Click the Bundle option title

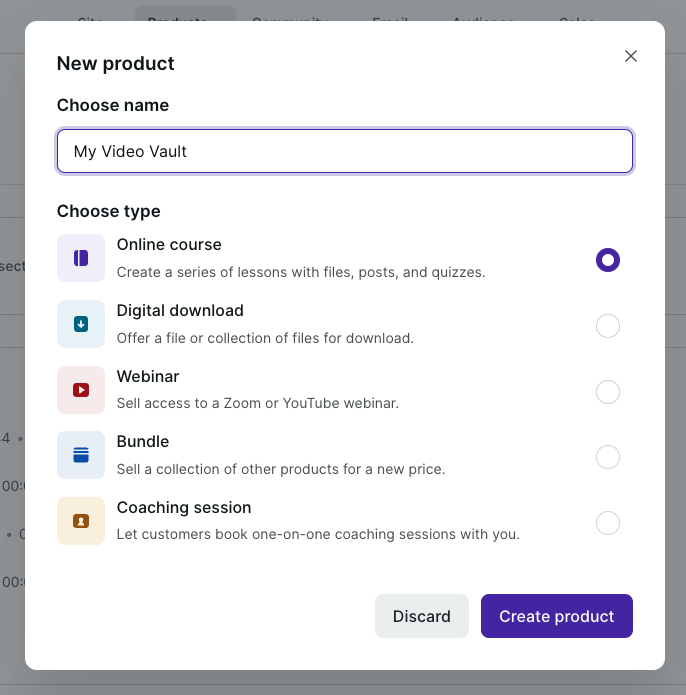click(x=143, y=442)
